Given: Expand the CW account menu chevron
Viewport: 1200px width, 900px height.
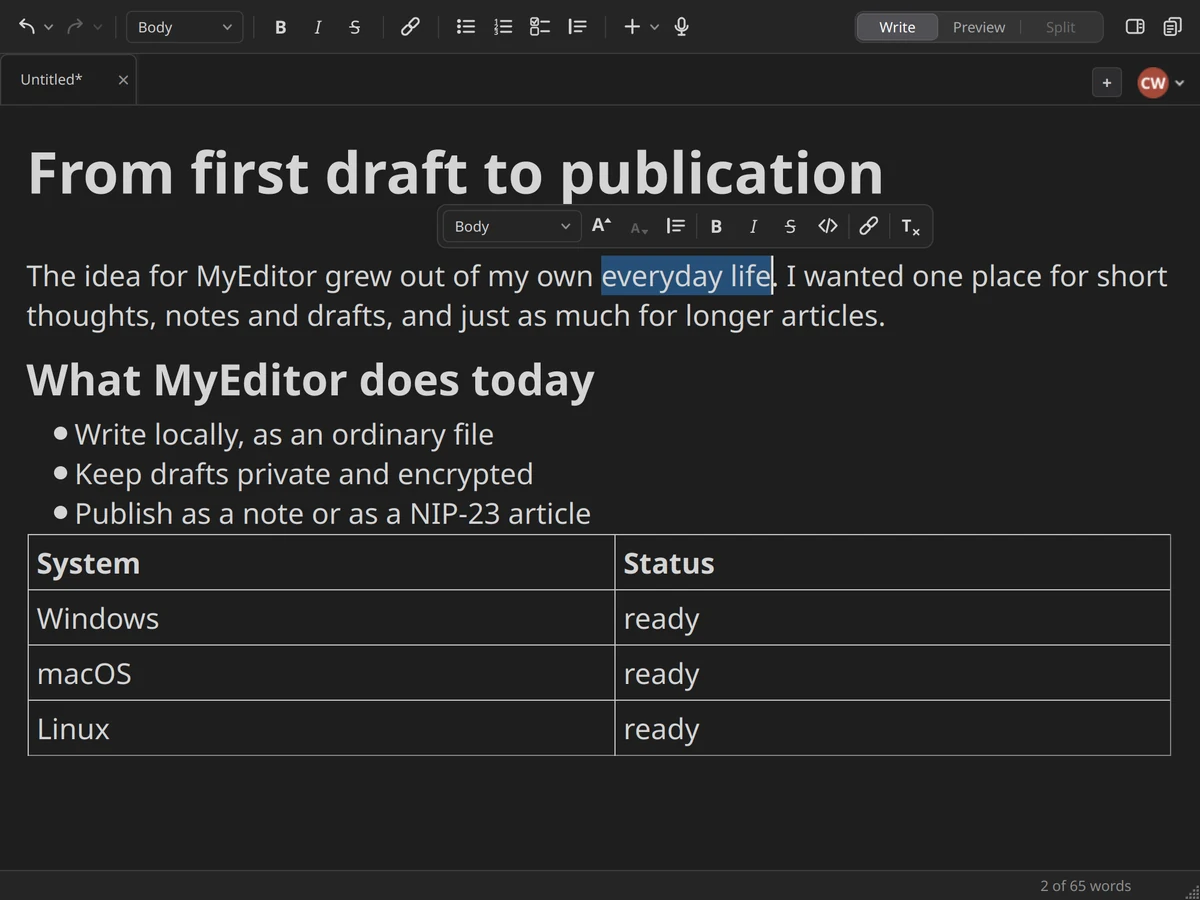Looking at the screenshot, I should (x=1180, y=83).
